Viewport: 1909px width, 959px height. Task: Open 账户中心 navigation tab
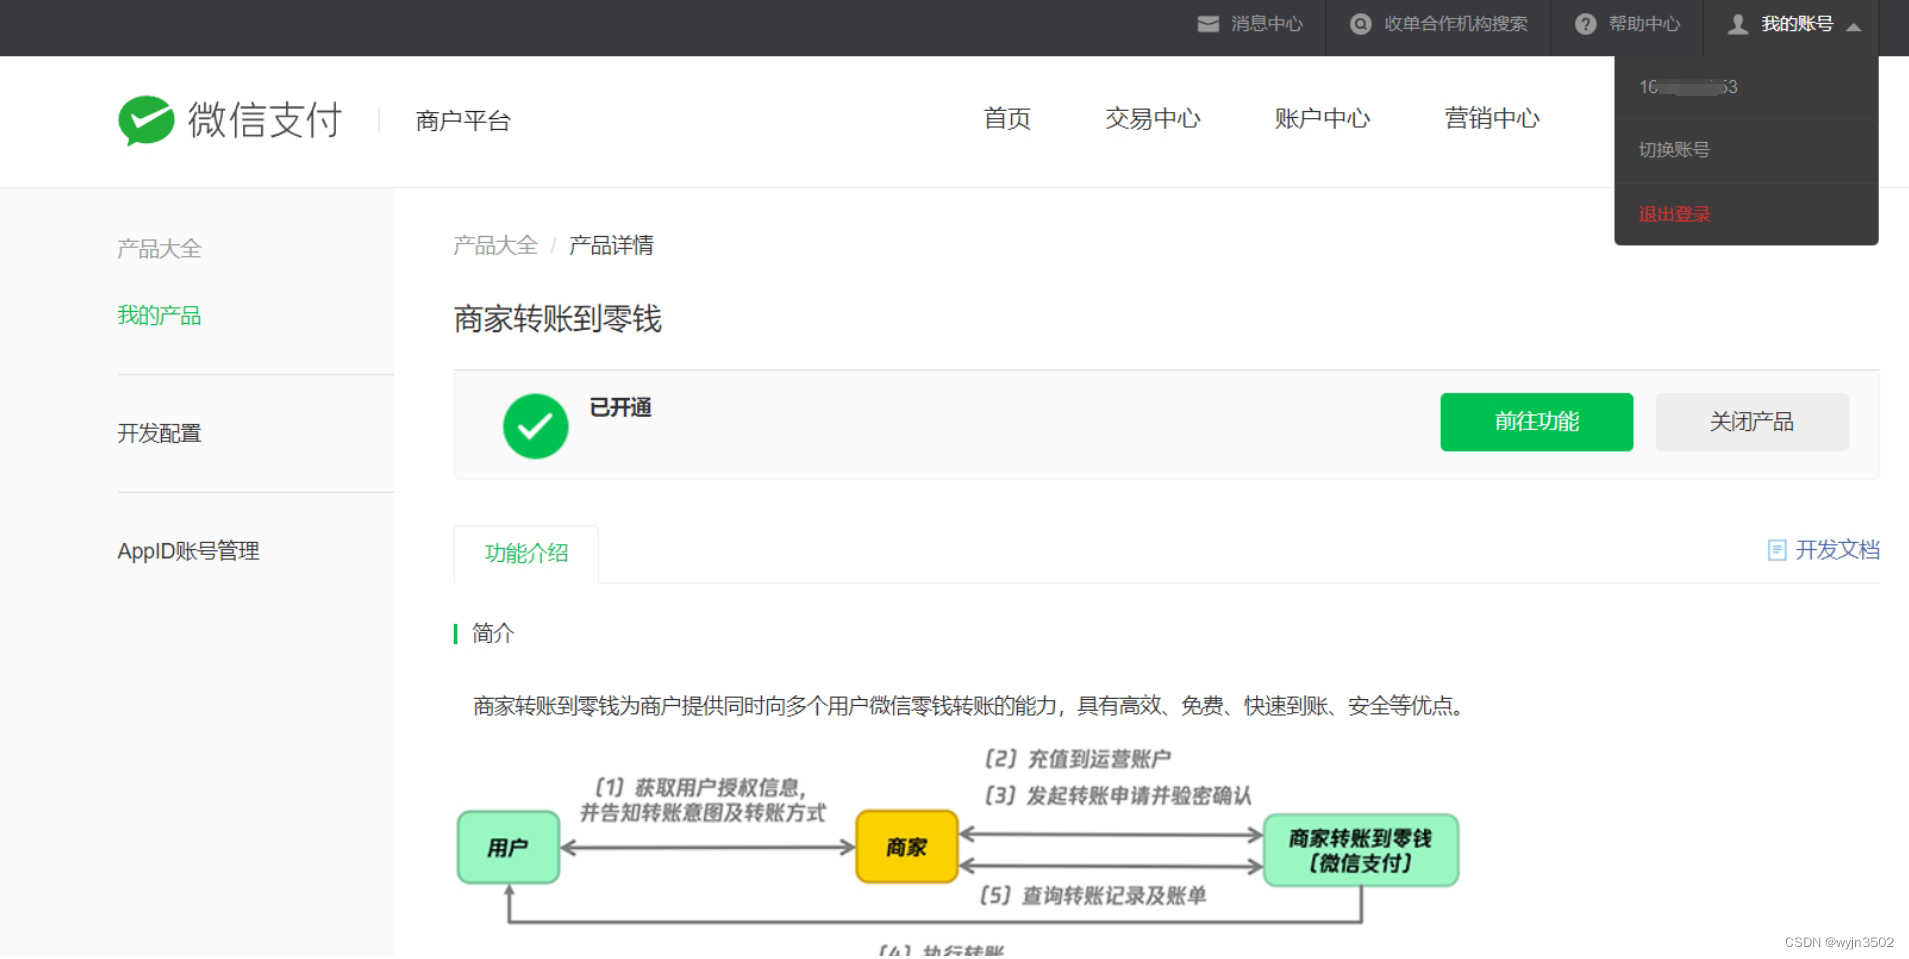1321,119
